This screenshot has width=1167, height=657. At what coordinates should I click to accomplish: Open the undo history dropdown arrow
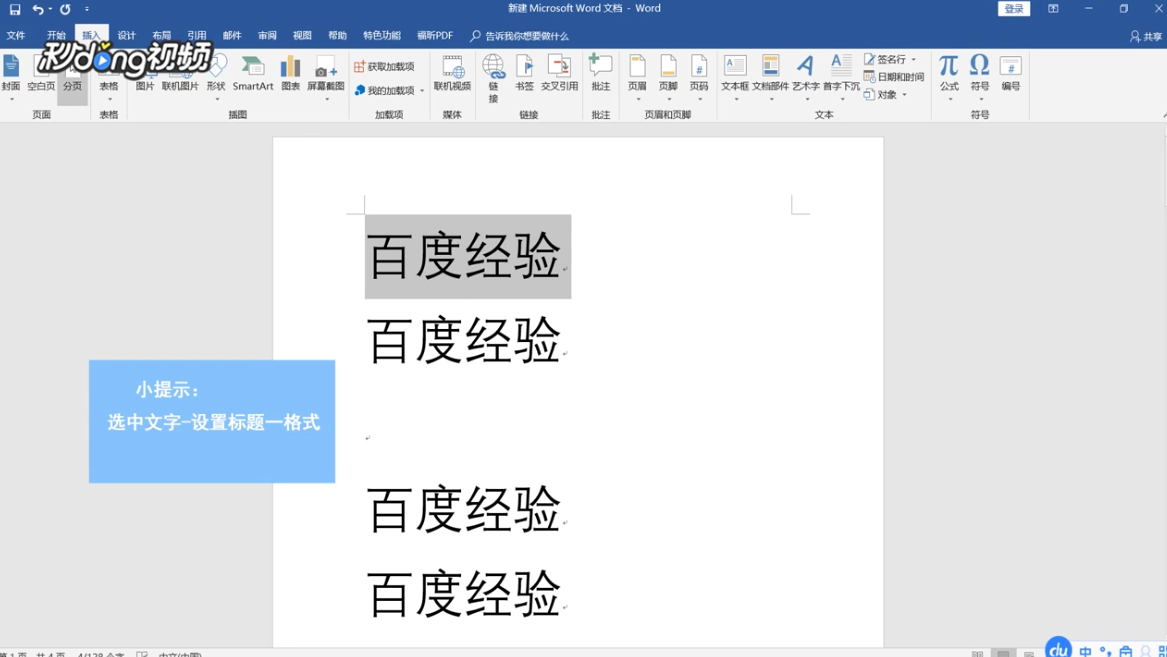click(50, 10)
